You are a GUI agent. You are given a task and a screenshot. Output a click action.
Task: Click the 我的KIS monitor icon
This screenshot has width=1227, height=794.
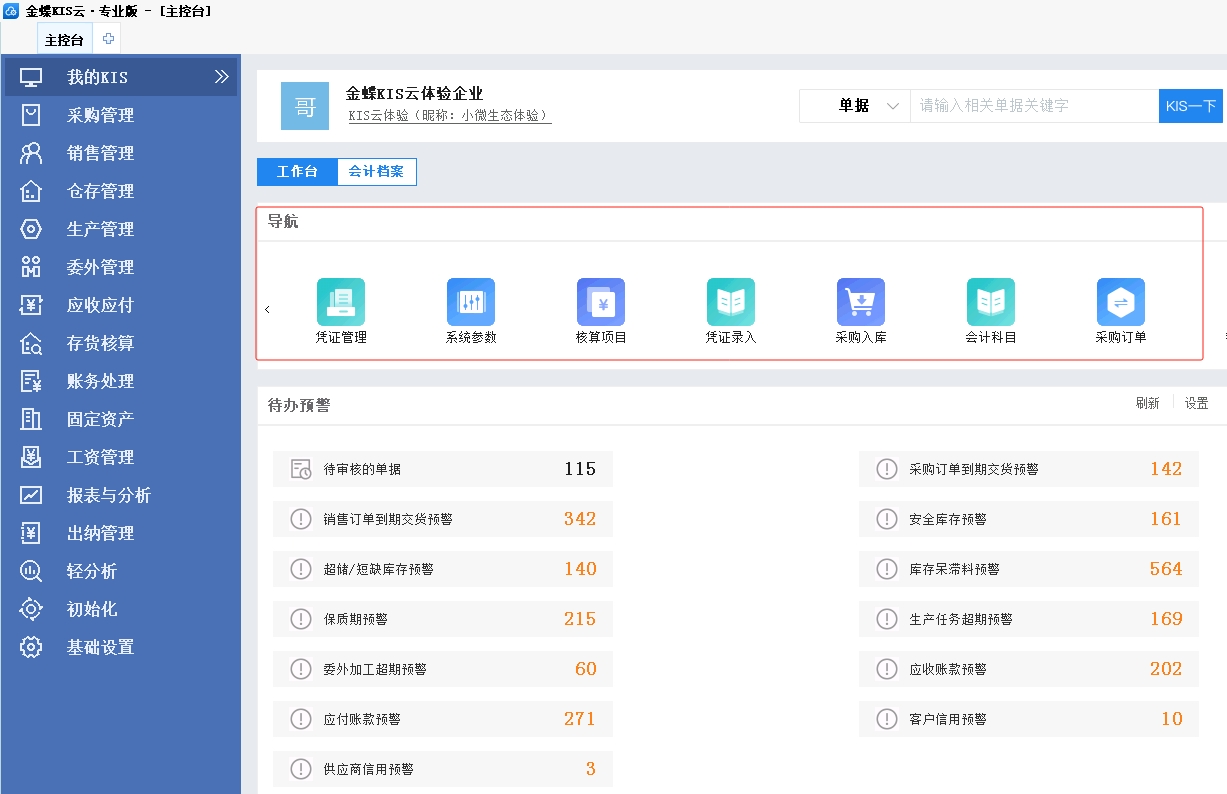(x=32, y=77)
